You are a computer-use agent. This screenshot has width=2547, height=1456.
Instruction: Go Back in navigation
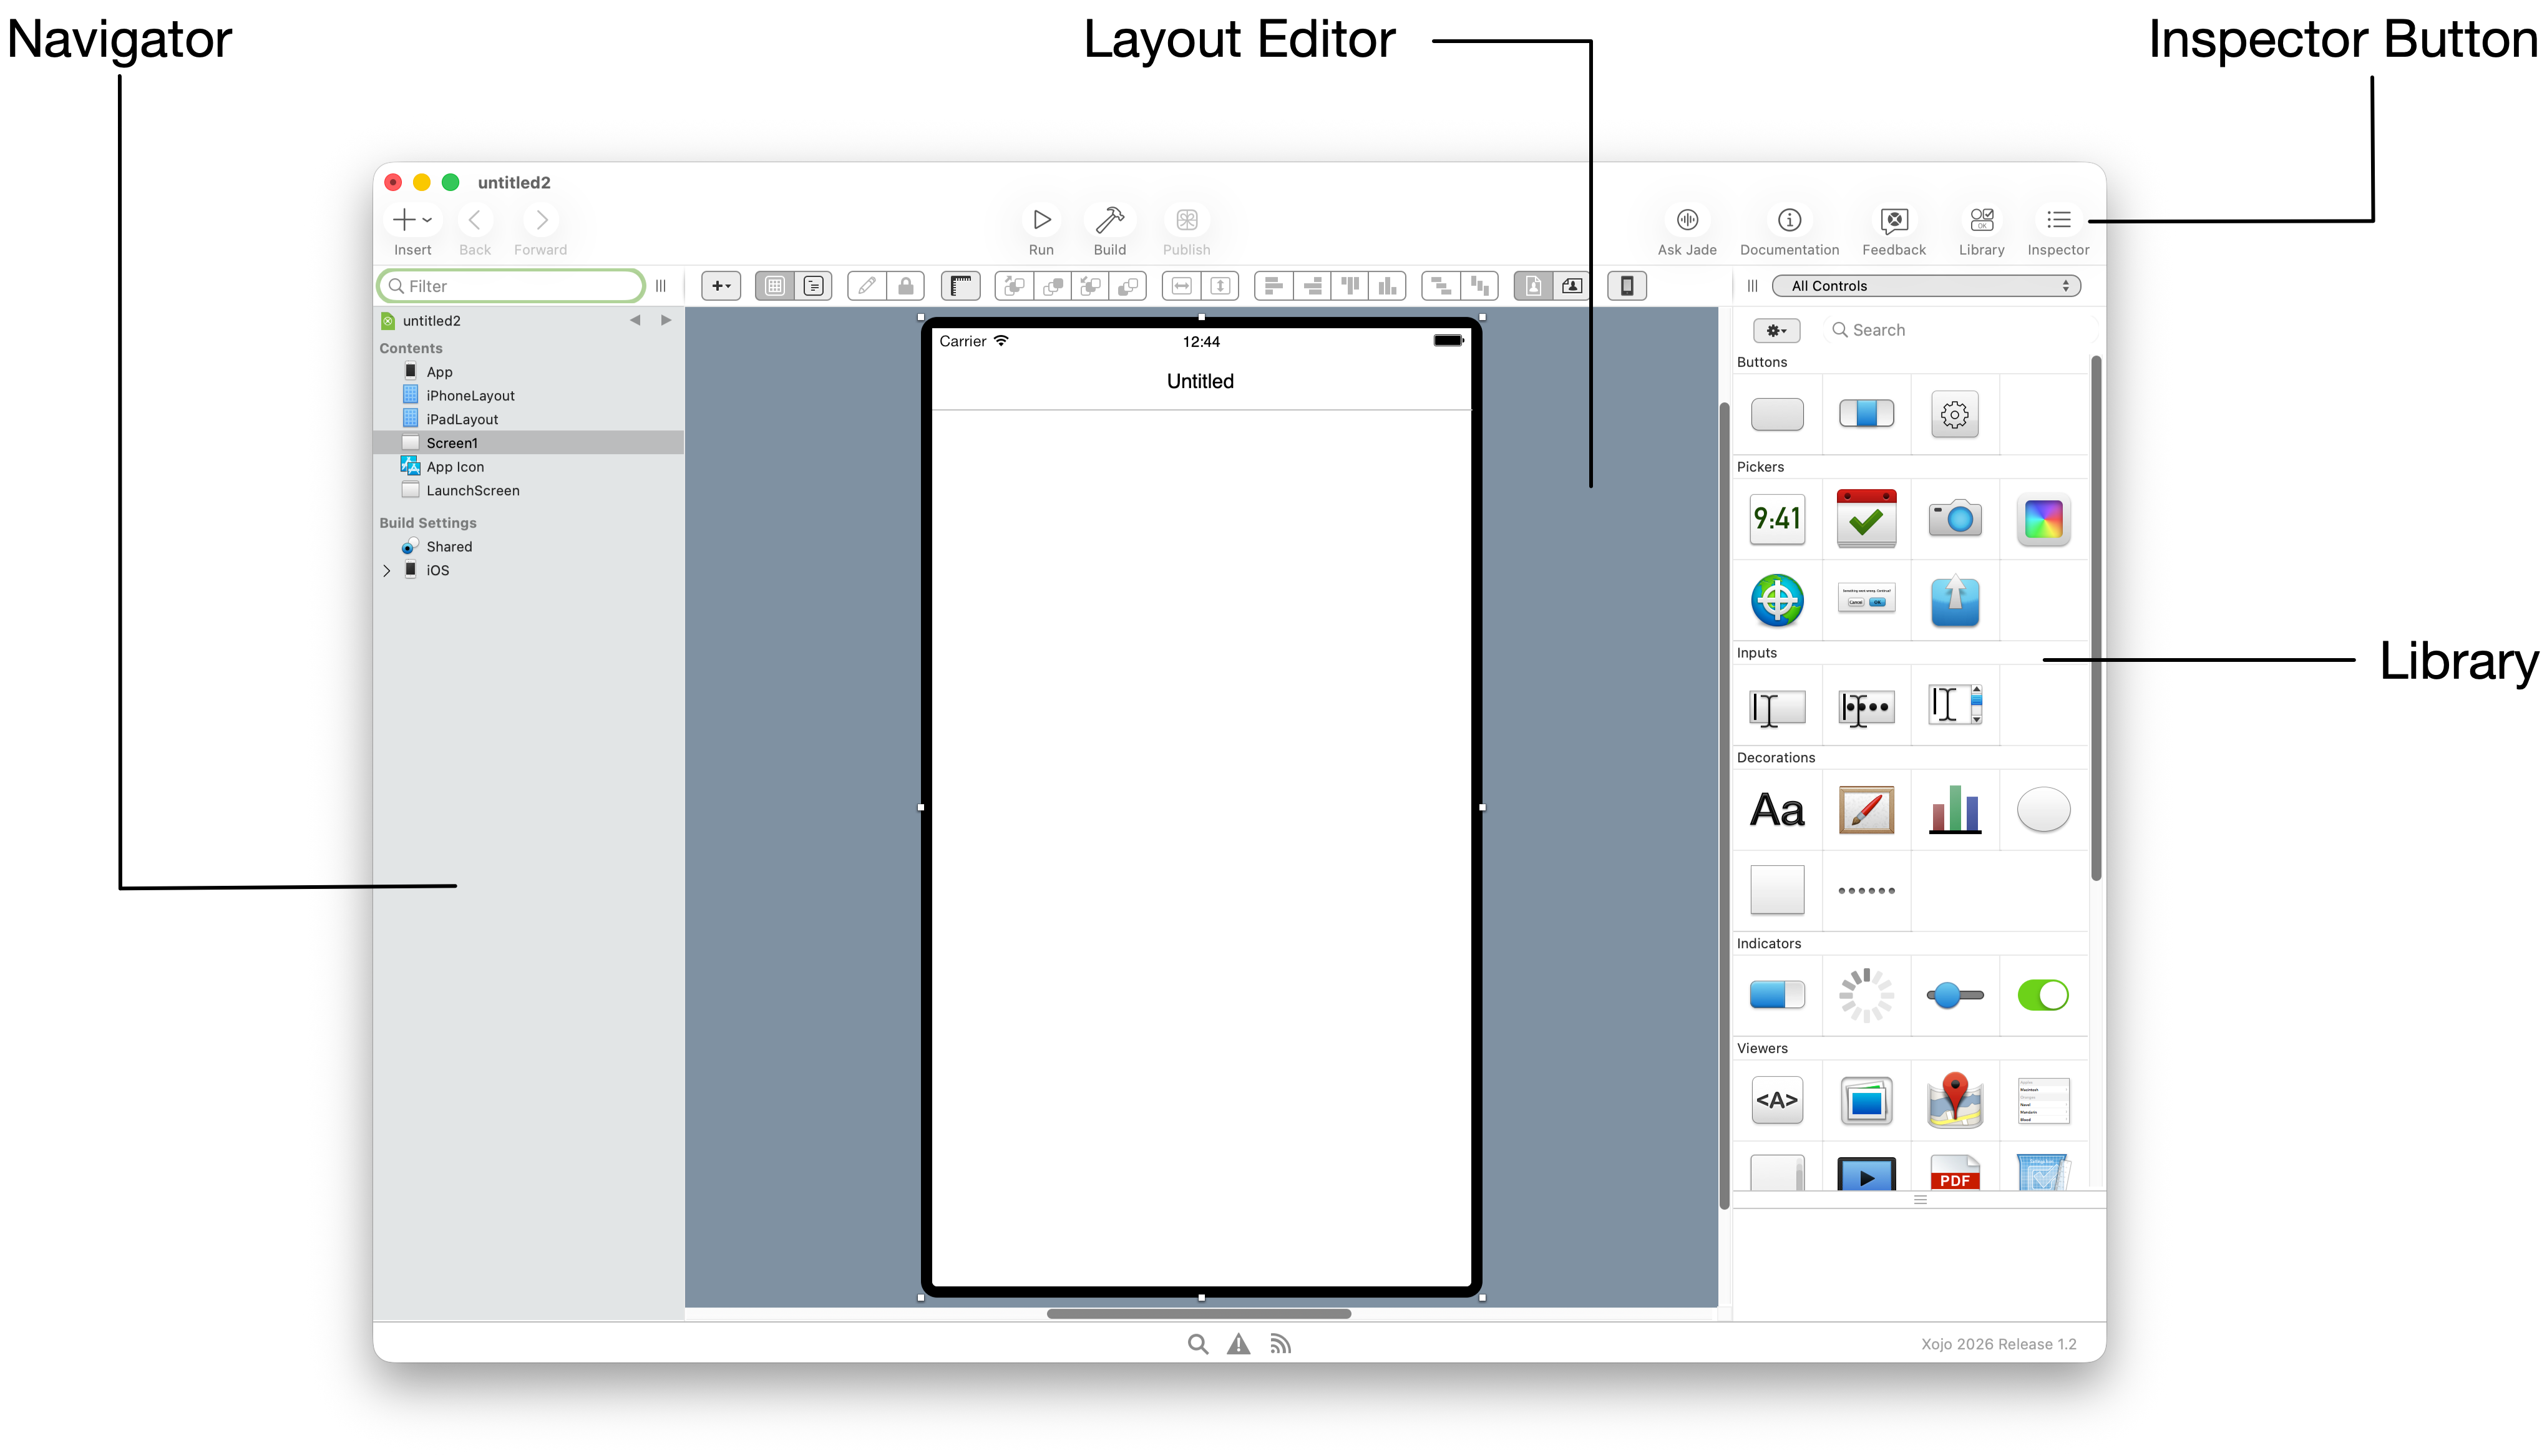(x=475, y=220)
